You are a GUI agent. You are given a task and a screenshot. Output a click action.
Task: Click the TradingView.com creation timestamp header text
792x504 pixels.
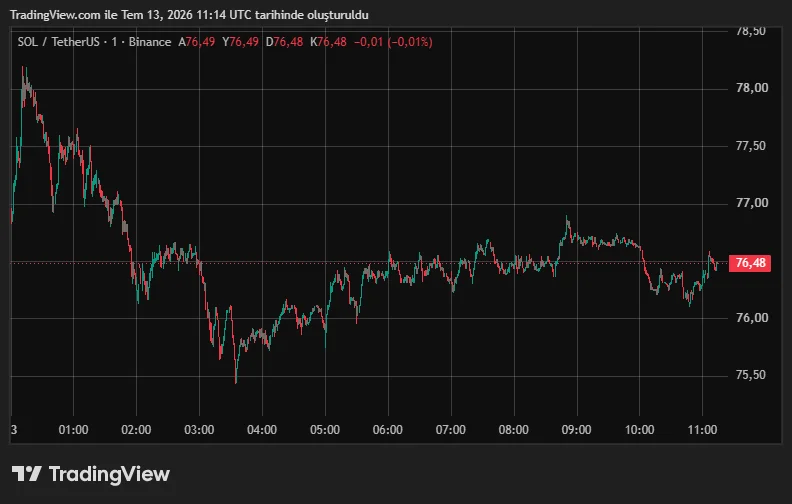click(x=189, y=15)
